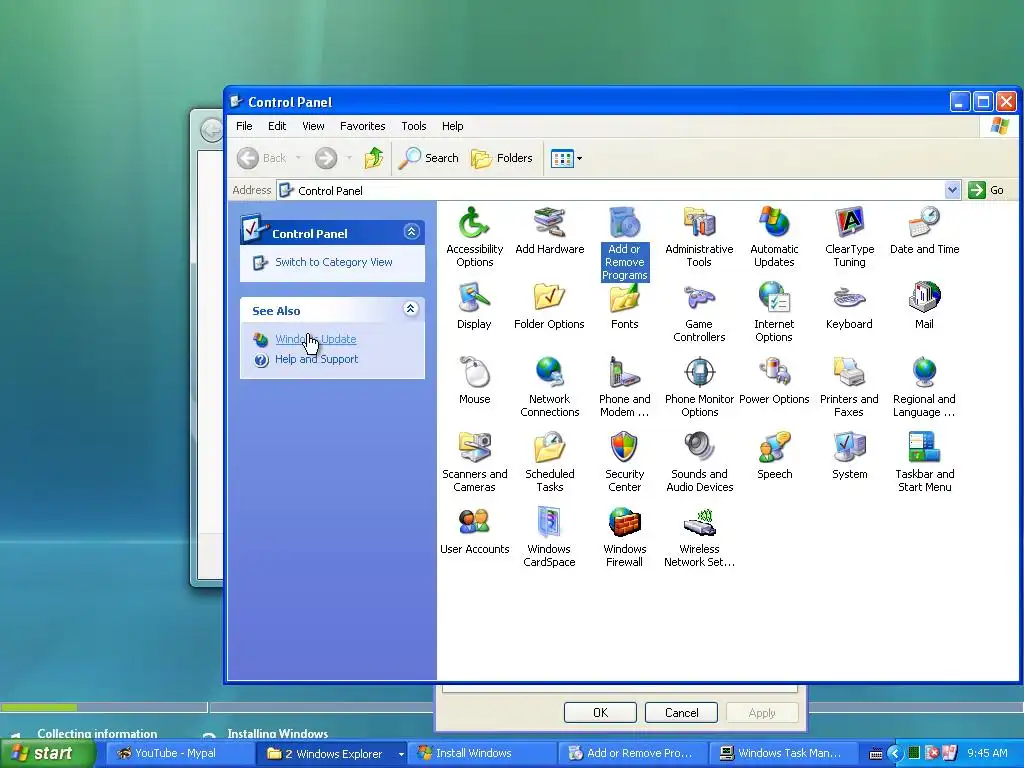
Task: Open the File menu
Action: [x=244, y=126]
